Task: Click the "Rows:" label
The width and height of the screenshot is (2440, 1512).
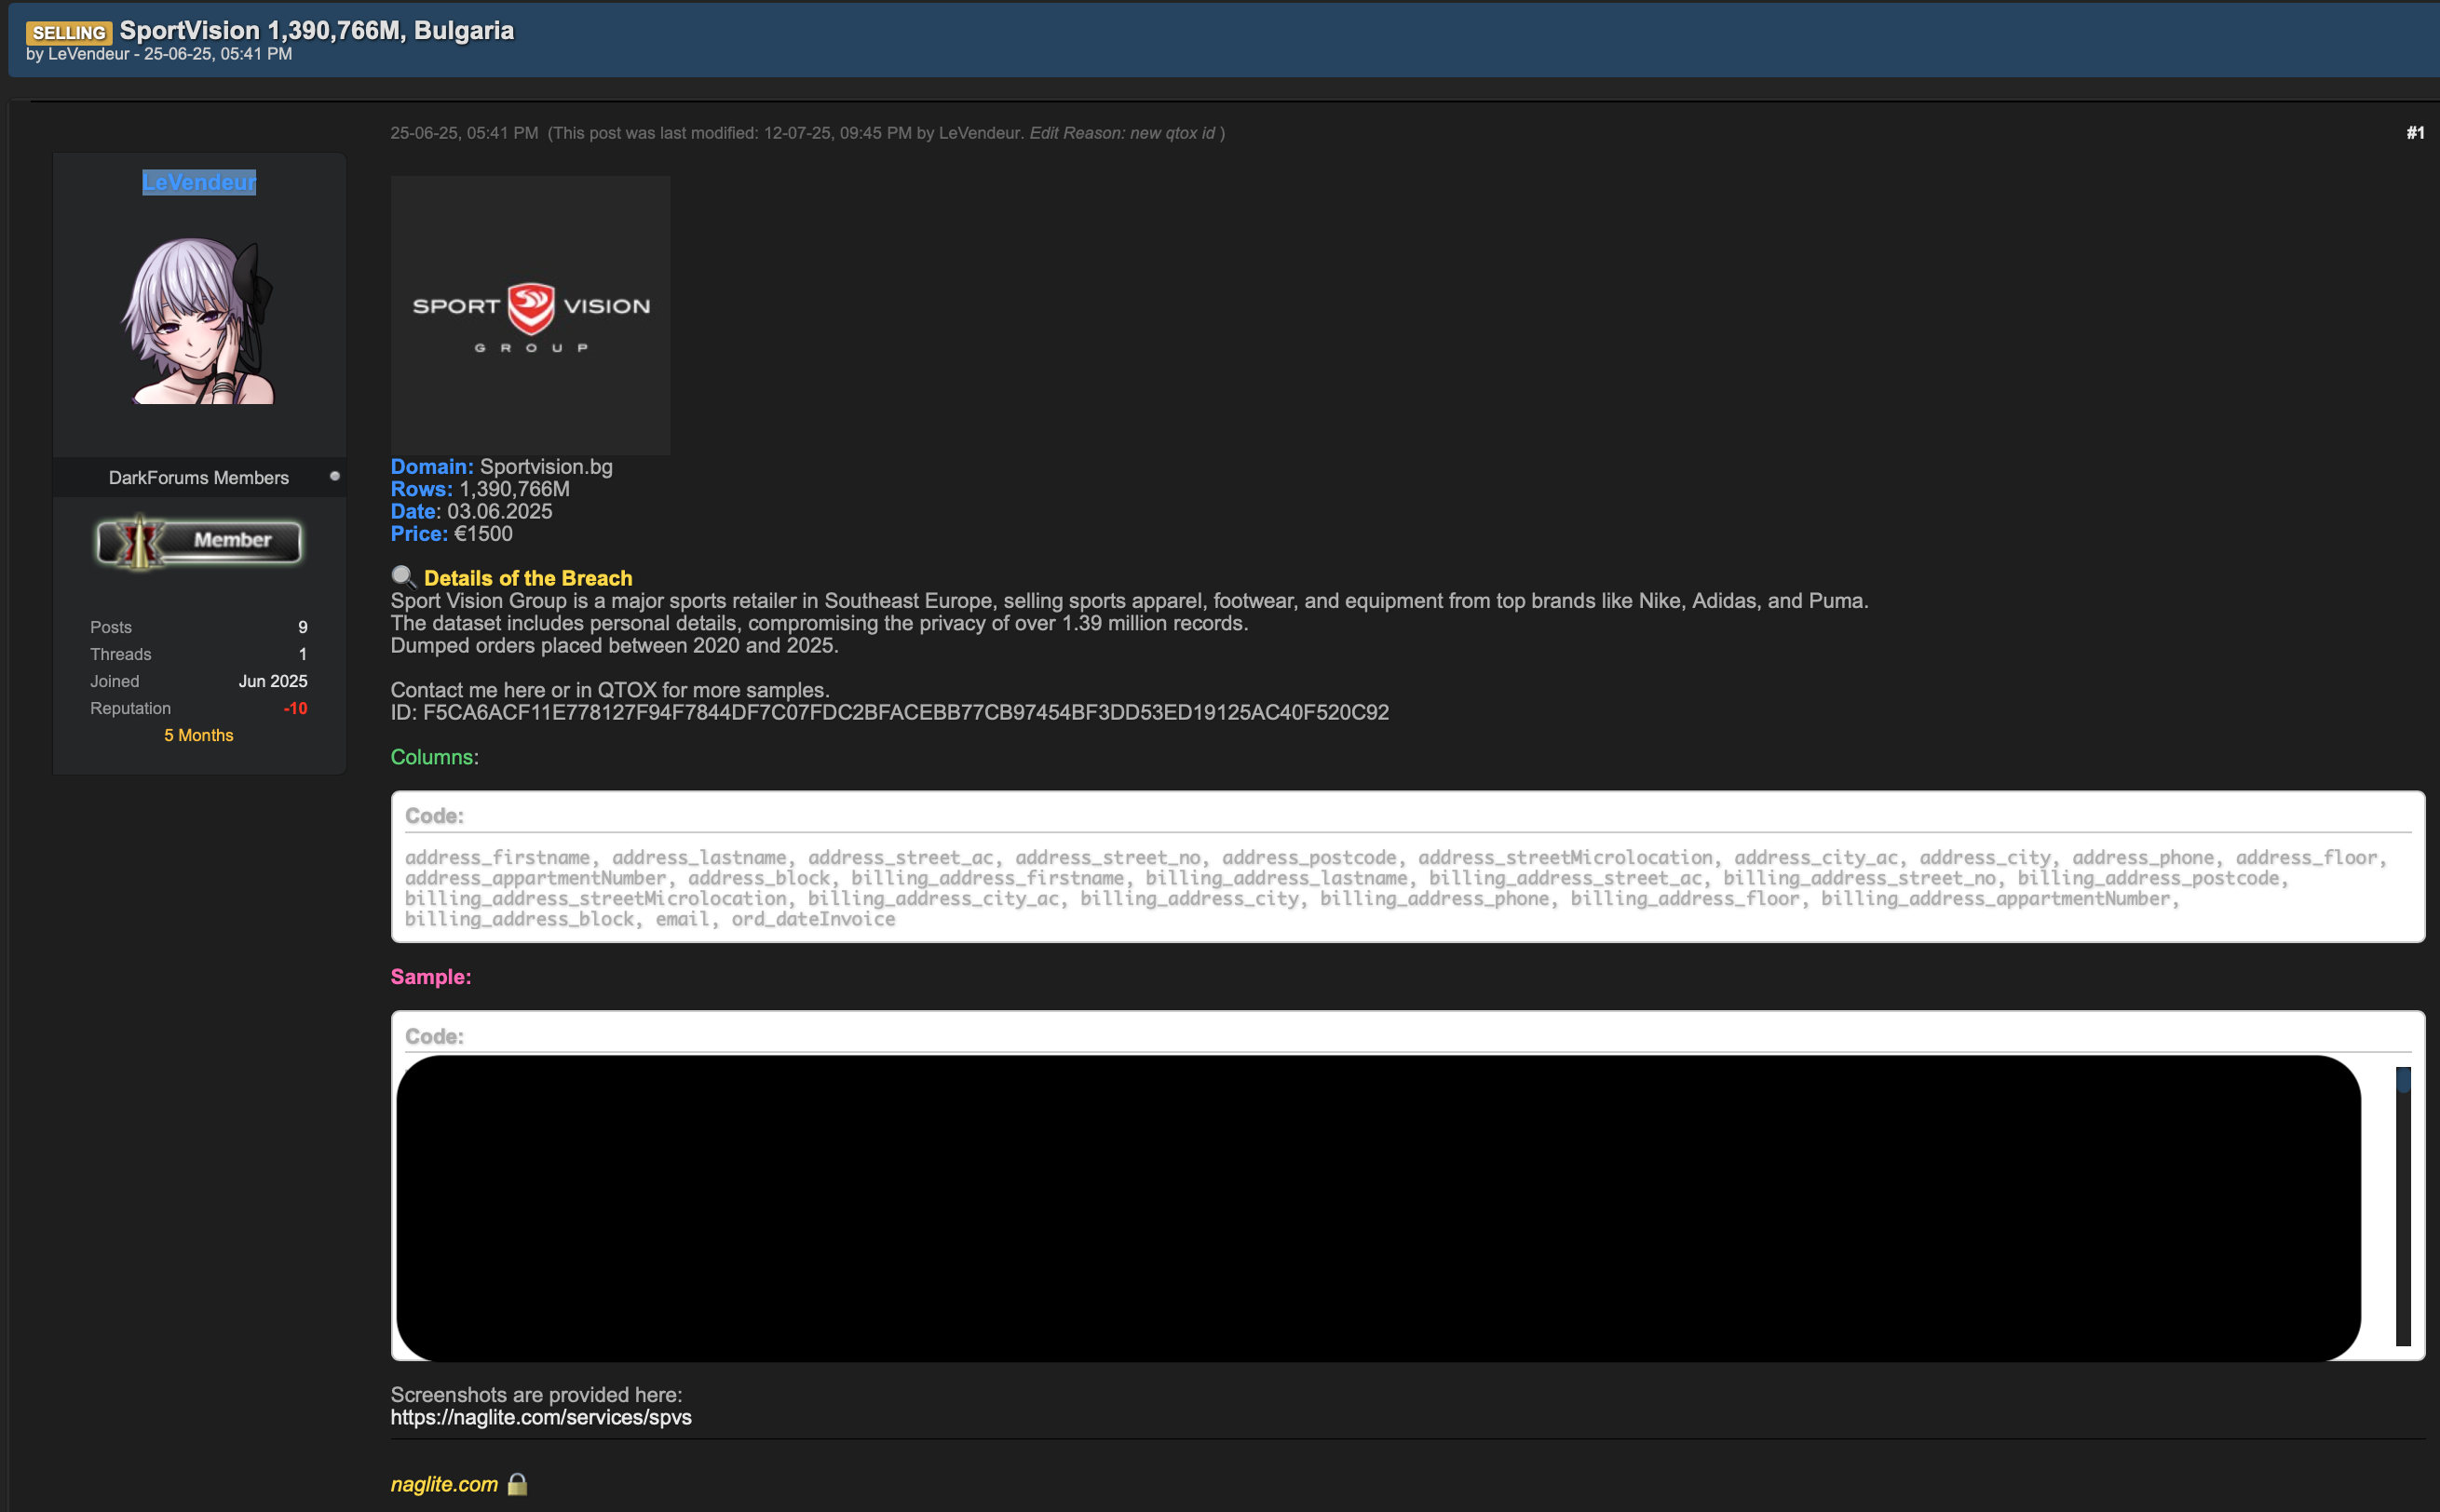Action: 422,489
